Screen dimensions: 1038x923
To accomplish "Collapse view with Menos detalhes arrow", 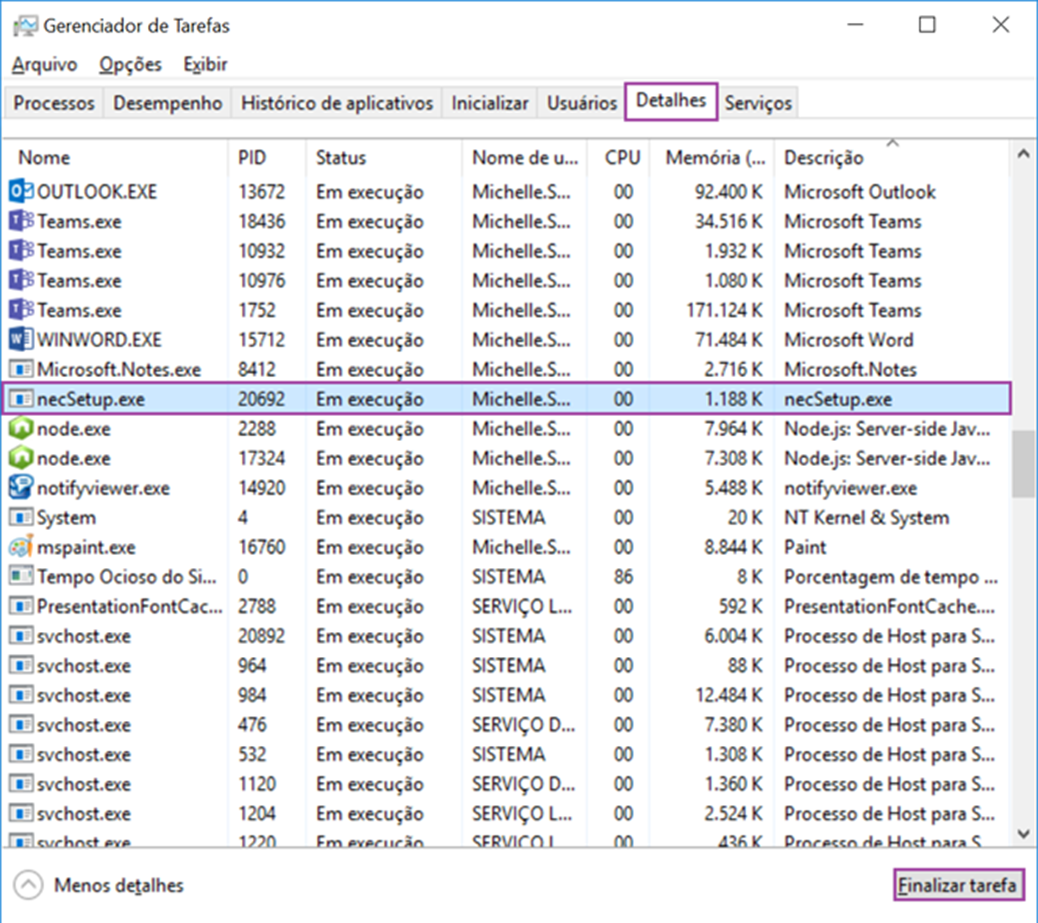I will tap(28, 885).
